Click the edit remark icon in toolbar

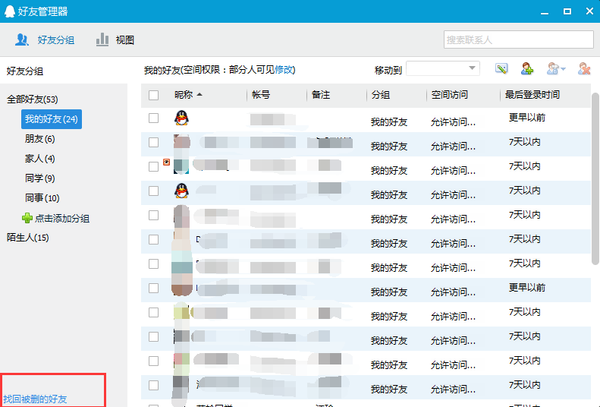(501, 68)
